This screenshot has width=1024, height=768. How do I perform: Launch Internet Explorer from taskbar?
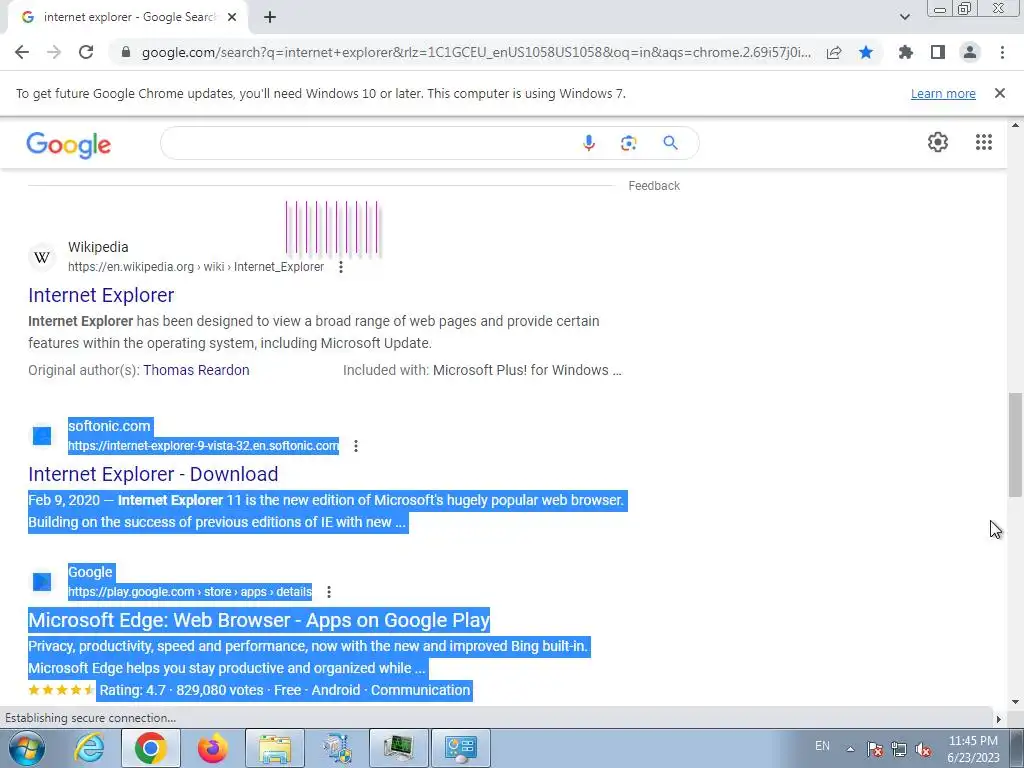(x=89, y=748)
